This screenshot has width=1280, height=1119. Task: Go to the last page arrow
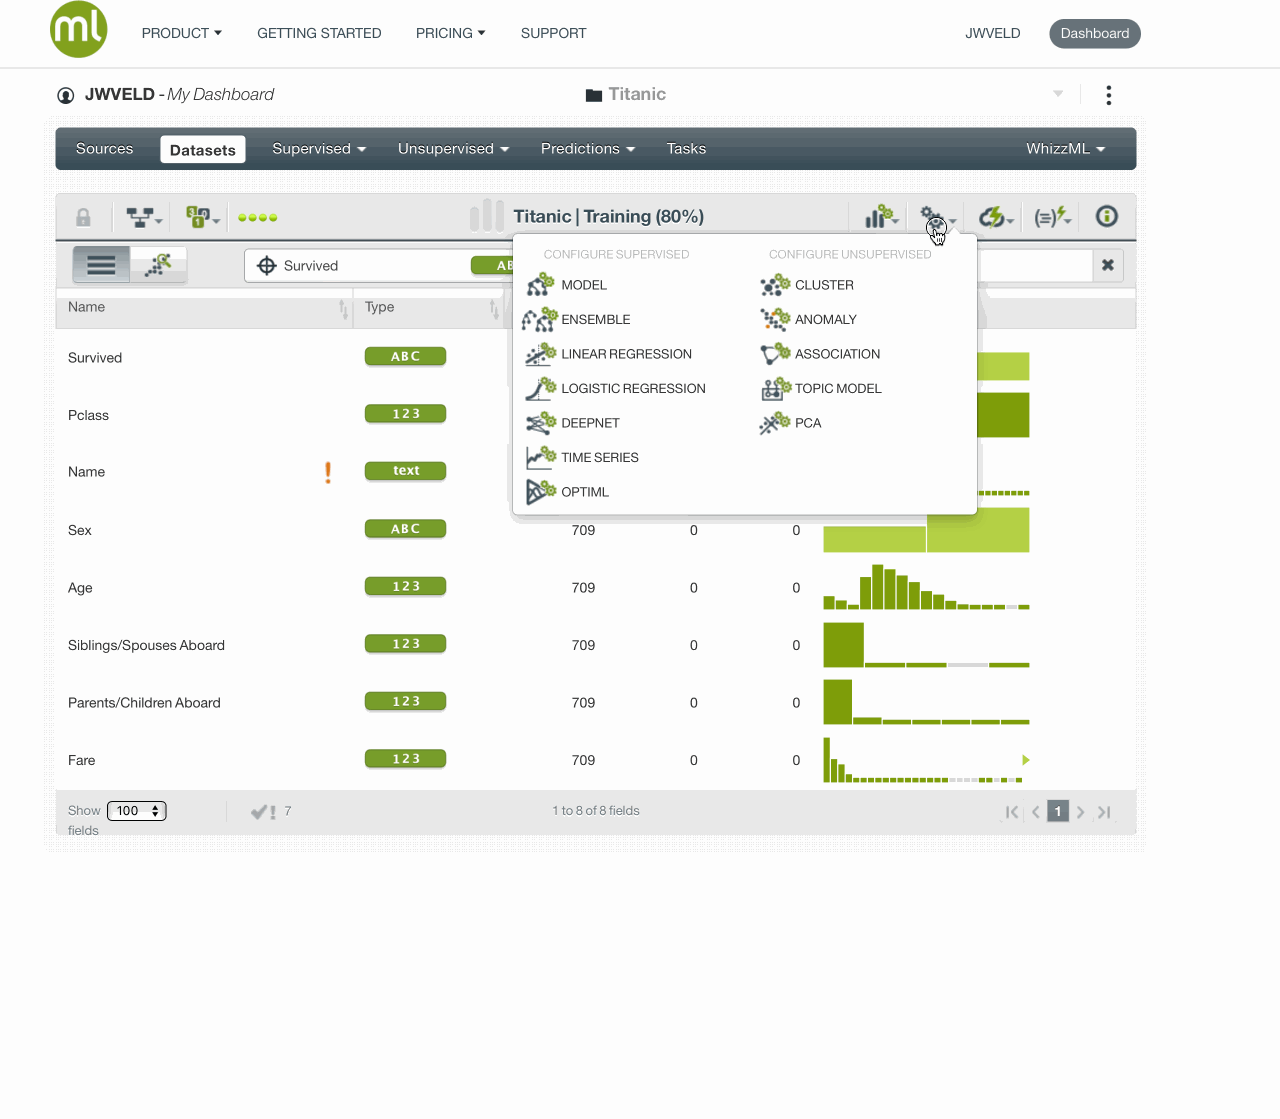[x=1104, y=812]
